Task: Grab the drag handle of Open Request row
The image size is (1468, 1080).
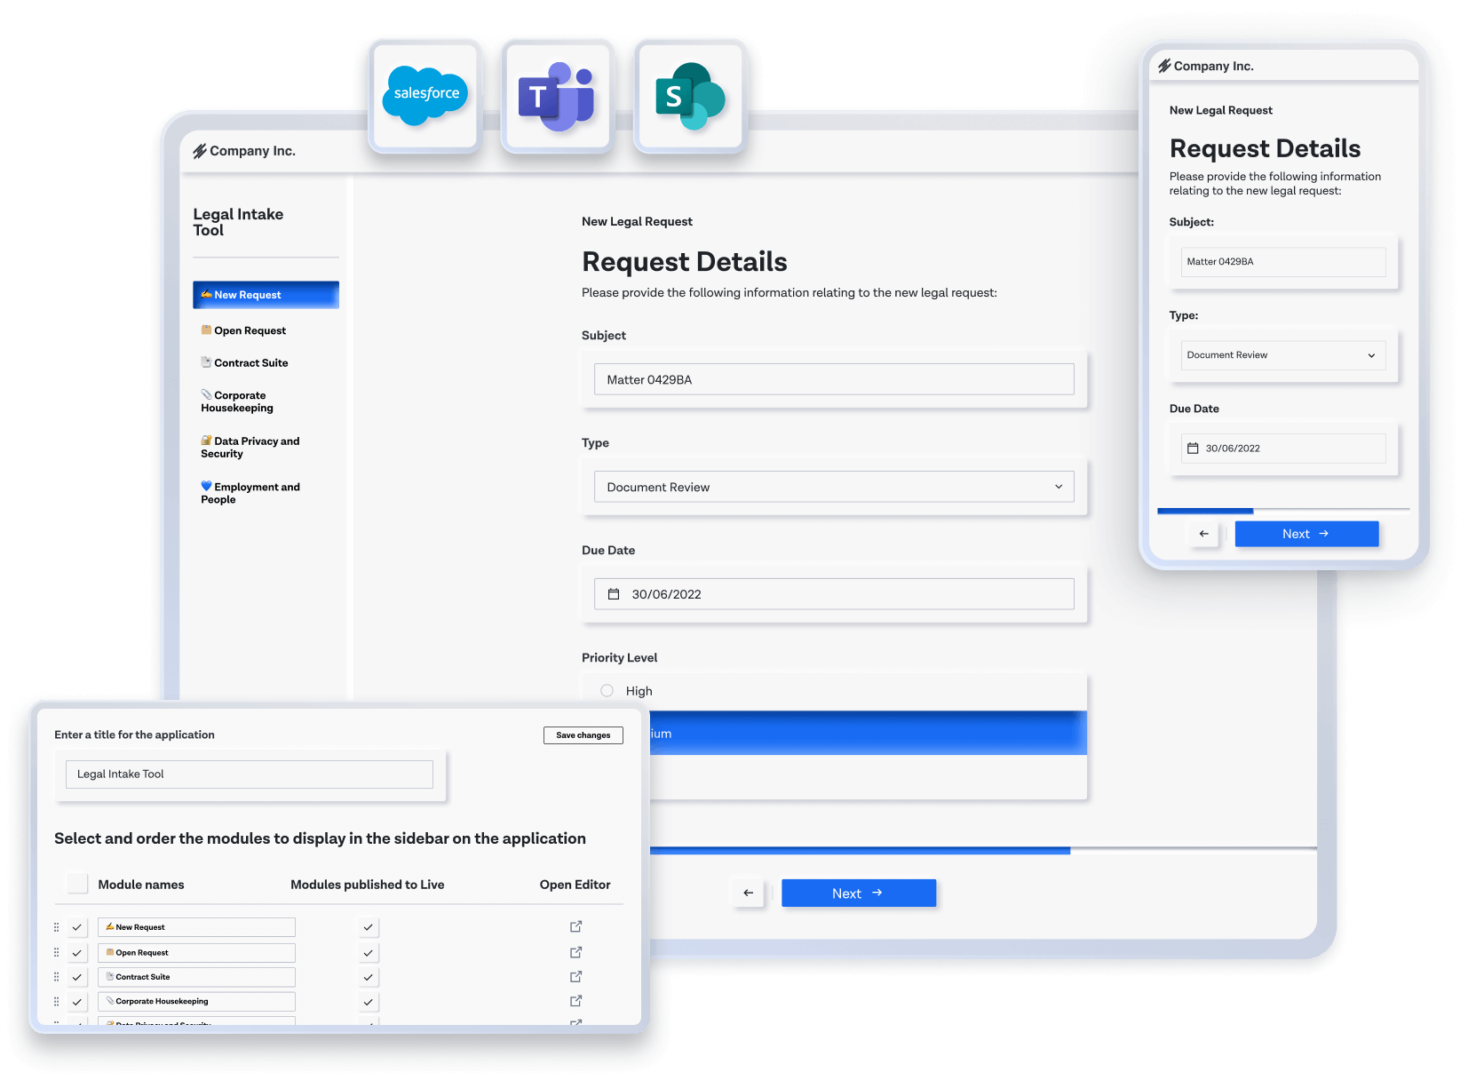Action: (56, 952)
